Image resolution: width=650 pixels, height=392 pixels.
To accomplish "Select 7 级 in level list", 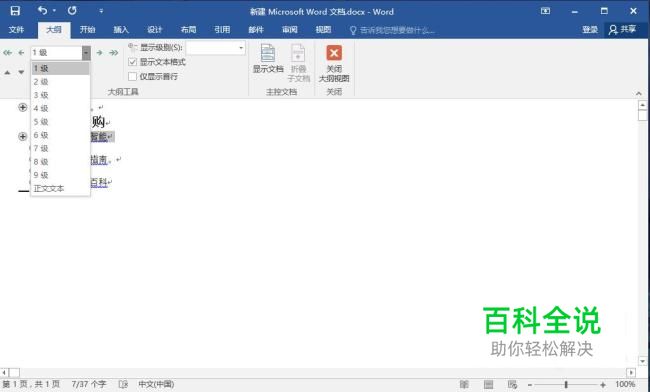I will (x=61, y=148).
